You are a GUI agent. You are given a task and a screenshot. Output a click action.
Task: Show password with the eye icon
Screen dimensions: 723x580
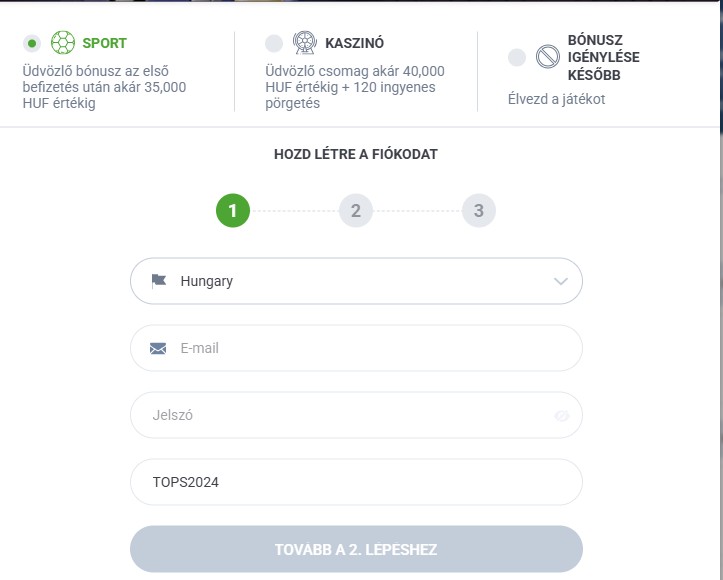click(x=561, y=416)
